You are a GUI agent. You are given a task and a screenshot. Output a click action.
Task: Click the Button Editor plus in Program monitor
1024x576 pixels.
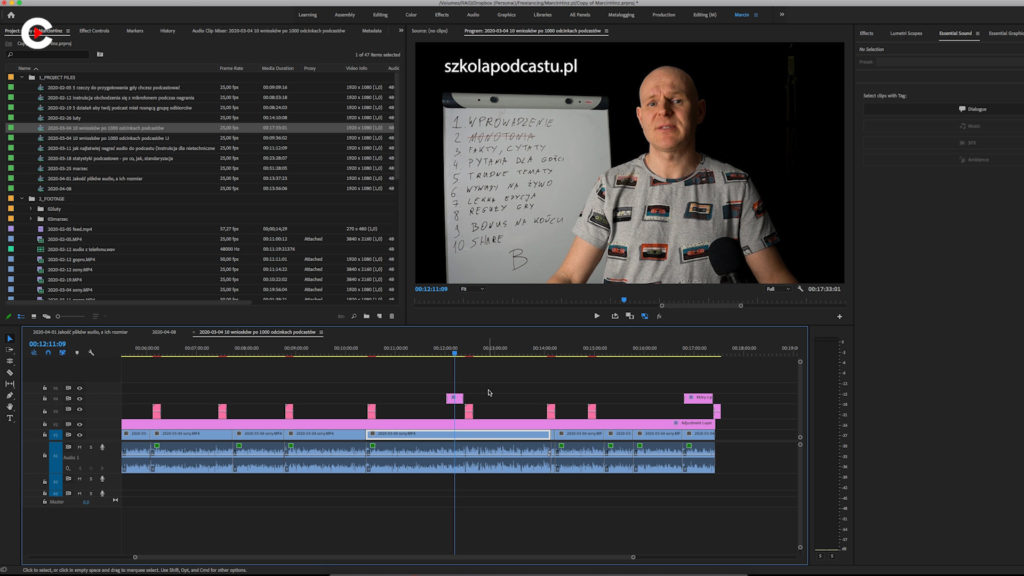click(839, 316)
